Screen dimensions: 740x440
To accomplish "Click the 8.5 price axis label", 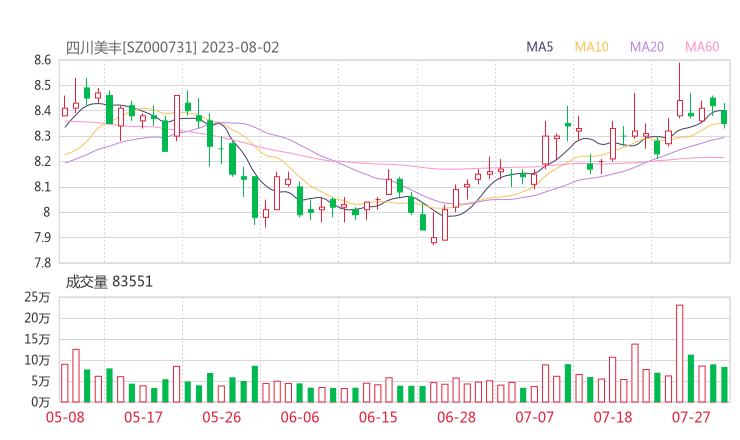I will [x=42, y=85].
